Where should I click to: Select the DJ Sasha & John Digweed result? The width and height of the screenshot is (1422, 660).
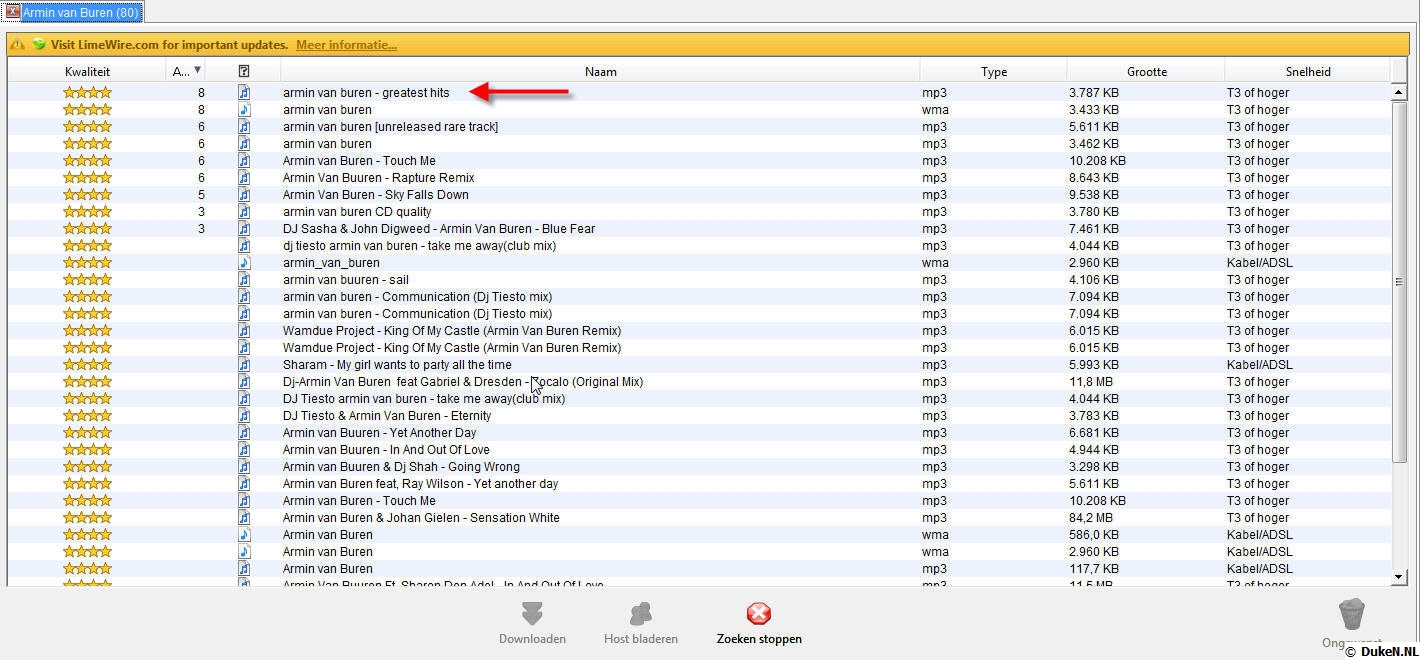click(x=439, y=229)
